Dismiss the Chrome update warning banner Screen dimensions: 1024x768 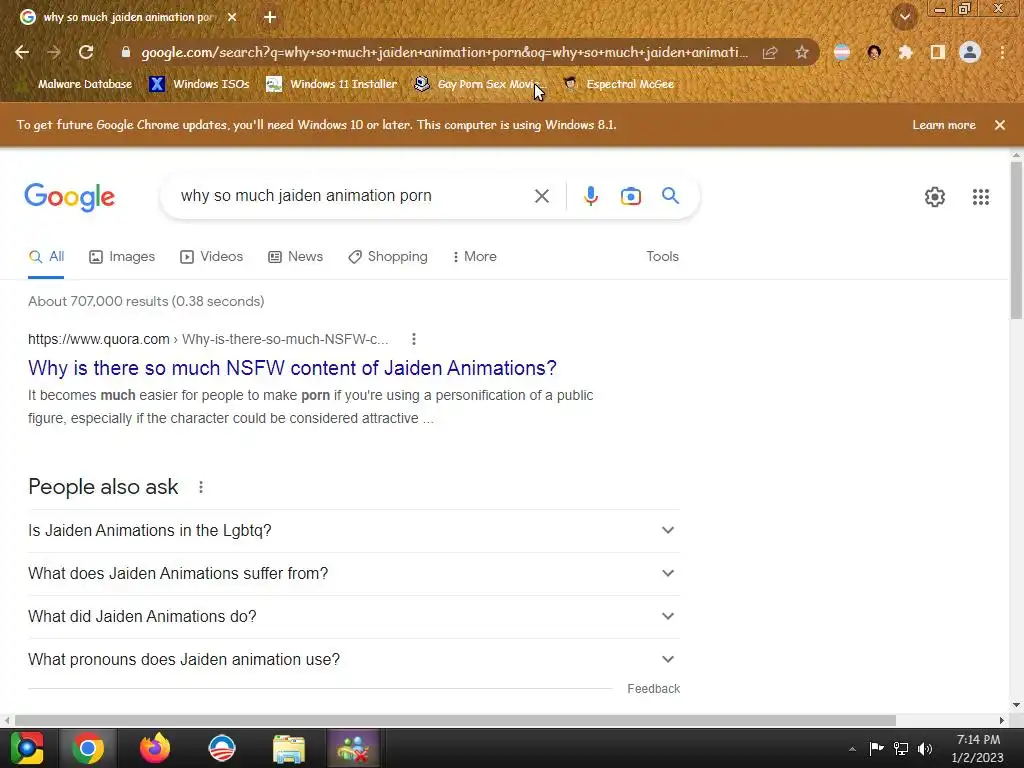click(x=1000, y=125)
